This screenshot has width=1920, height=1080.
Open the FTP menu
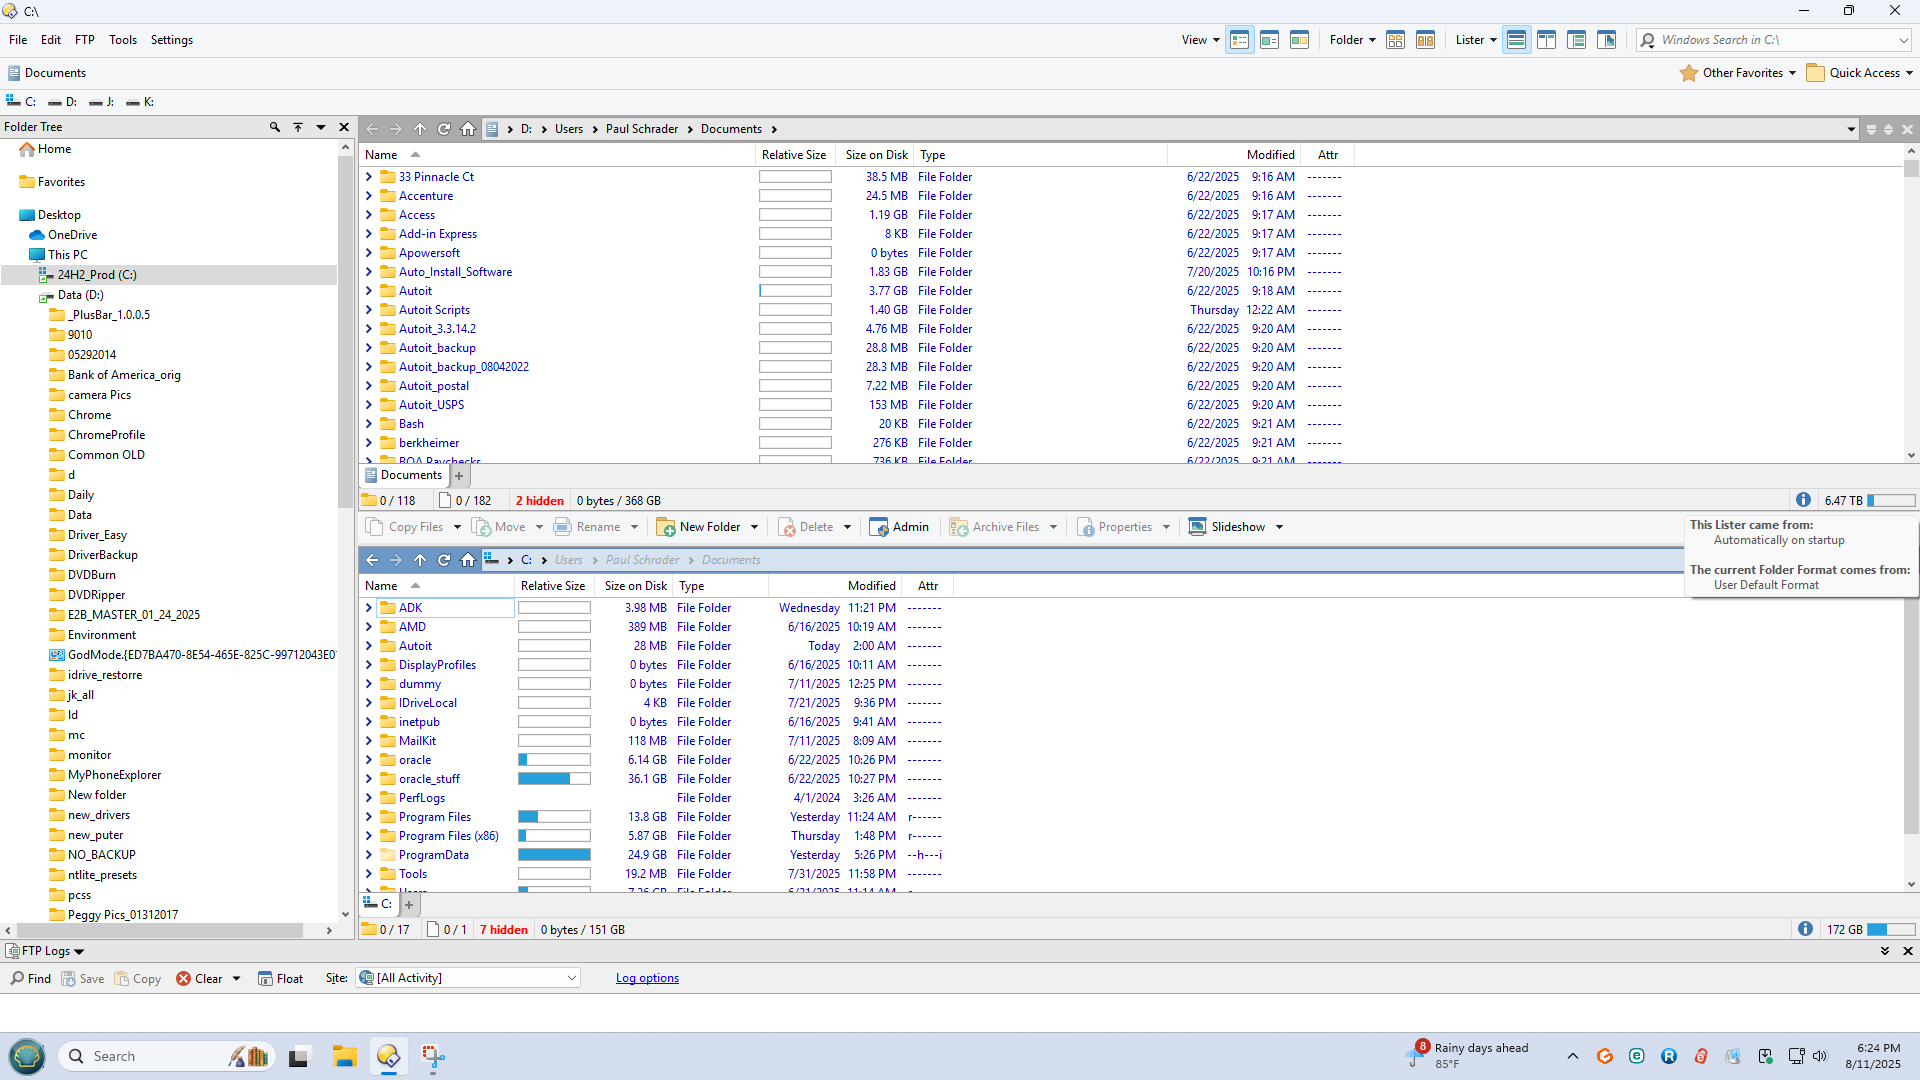point(84,40)
